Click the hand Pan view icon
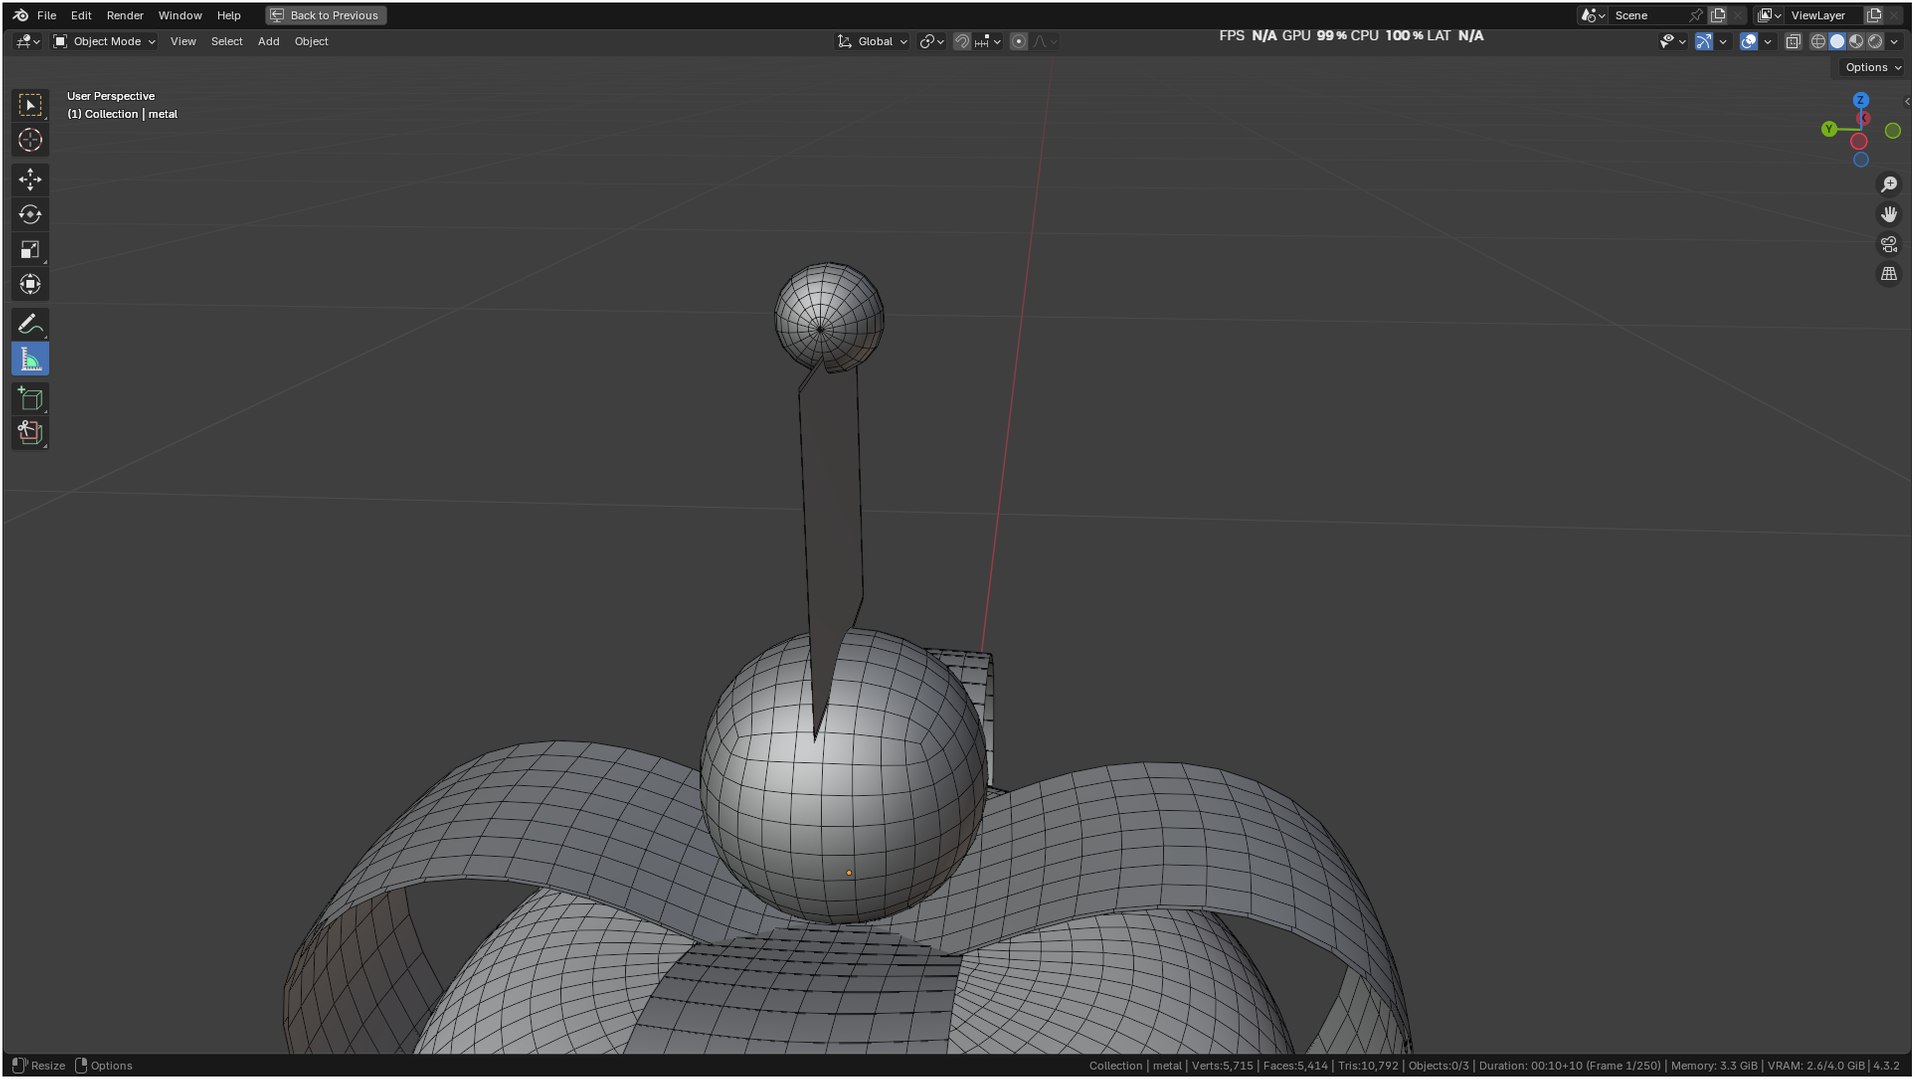Viewport: 1915px width, 1080px height. (x=1888, y=214)
